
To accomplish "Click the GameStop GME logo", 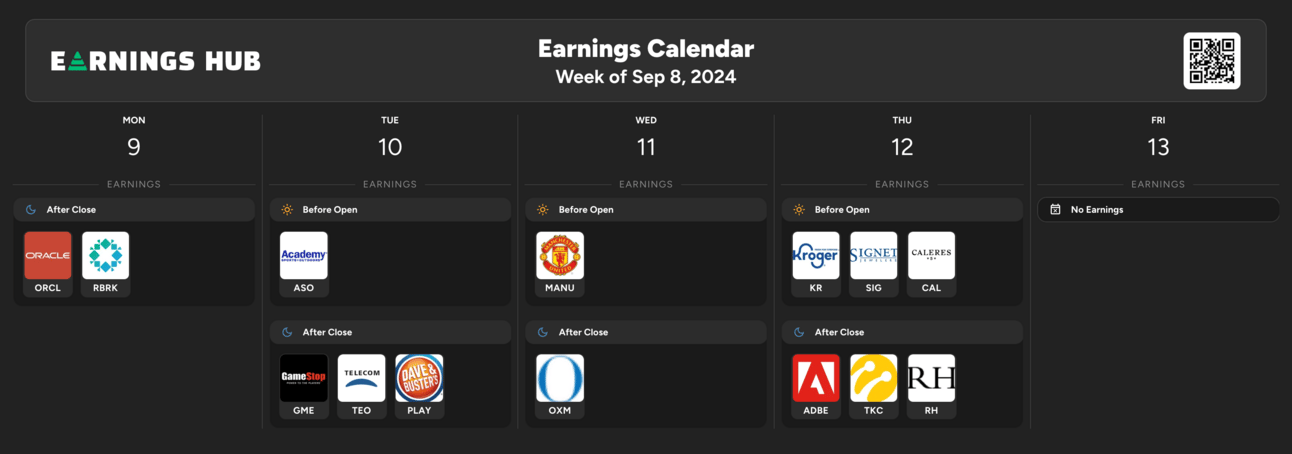I will pyautogui.click(x=304, y=378).
